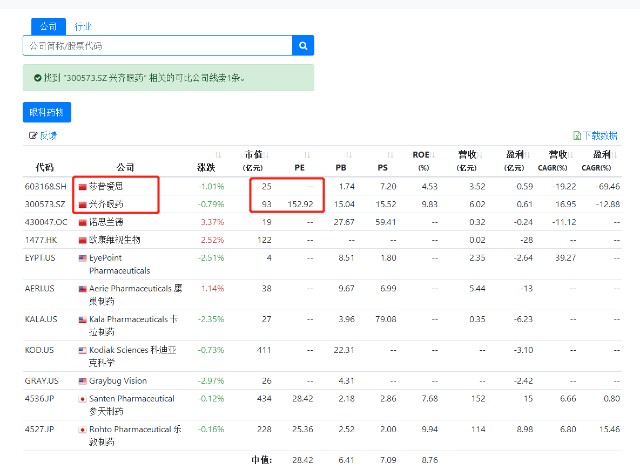This screenshot has height=470, width=640.
Task: Sort by 营收 (亿元) column
Action: [x=480, y=155]
